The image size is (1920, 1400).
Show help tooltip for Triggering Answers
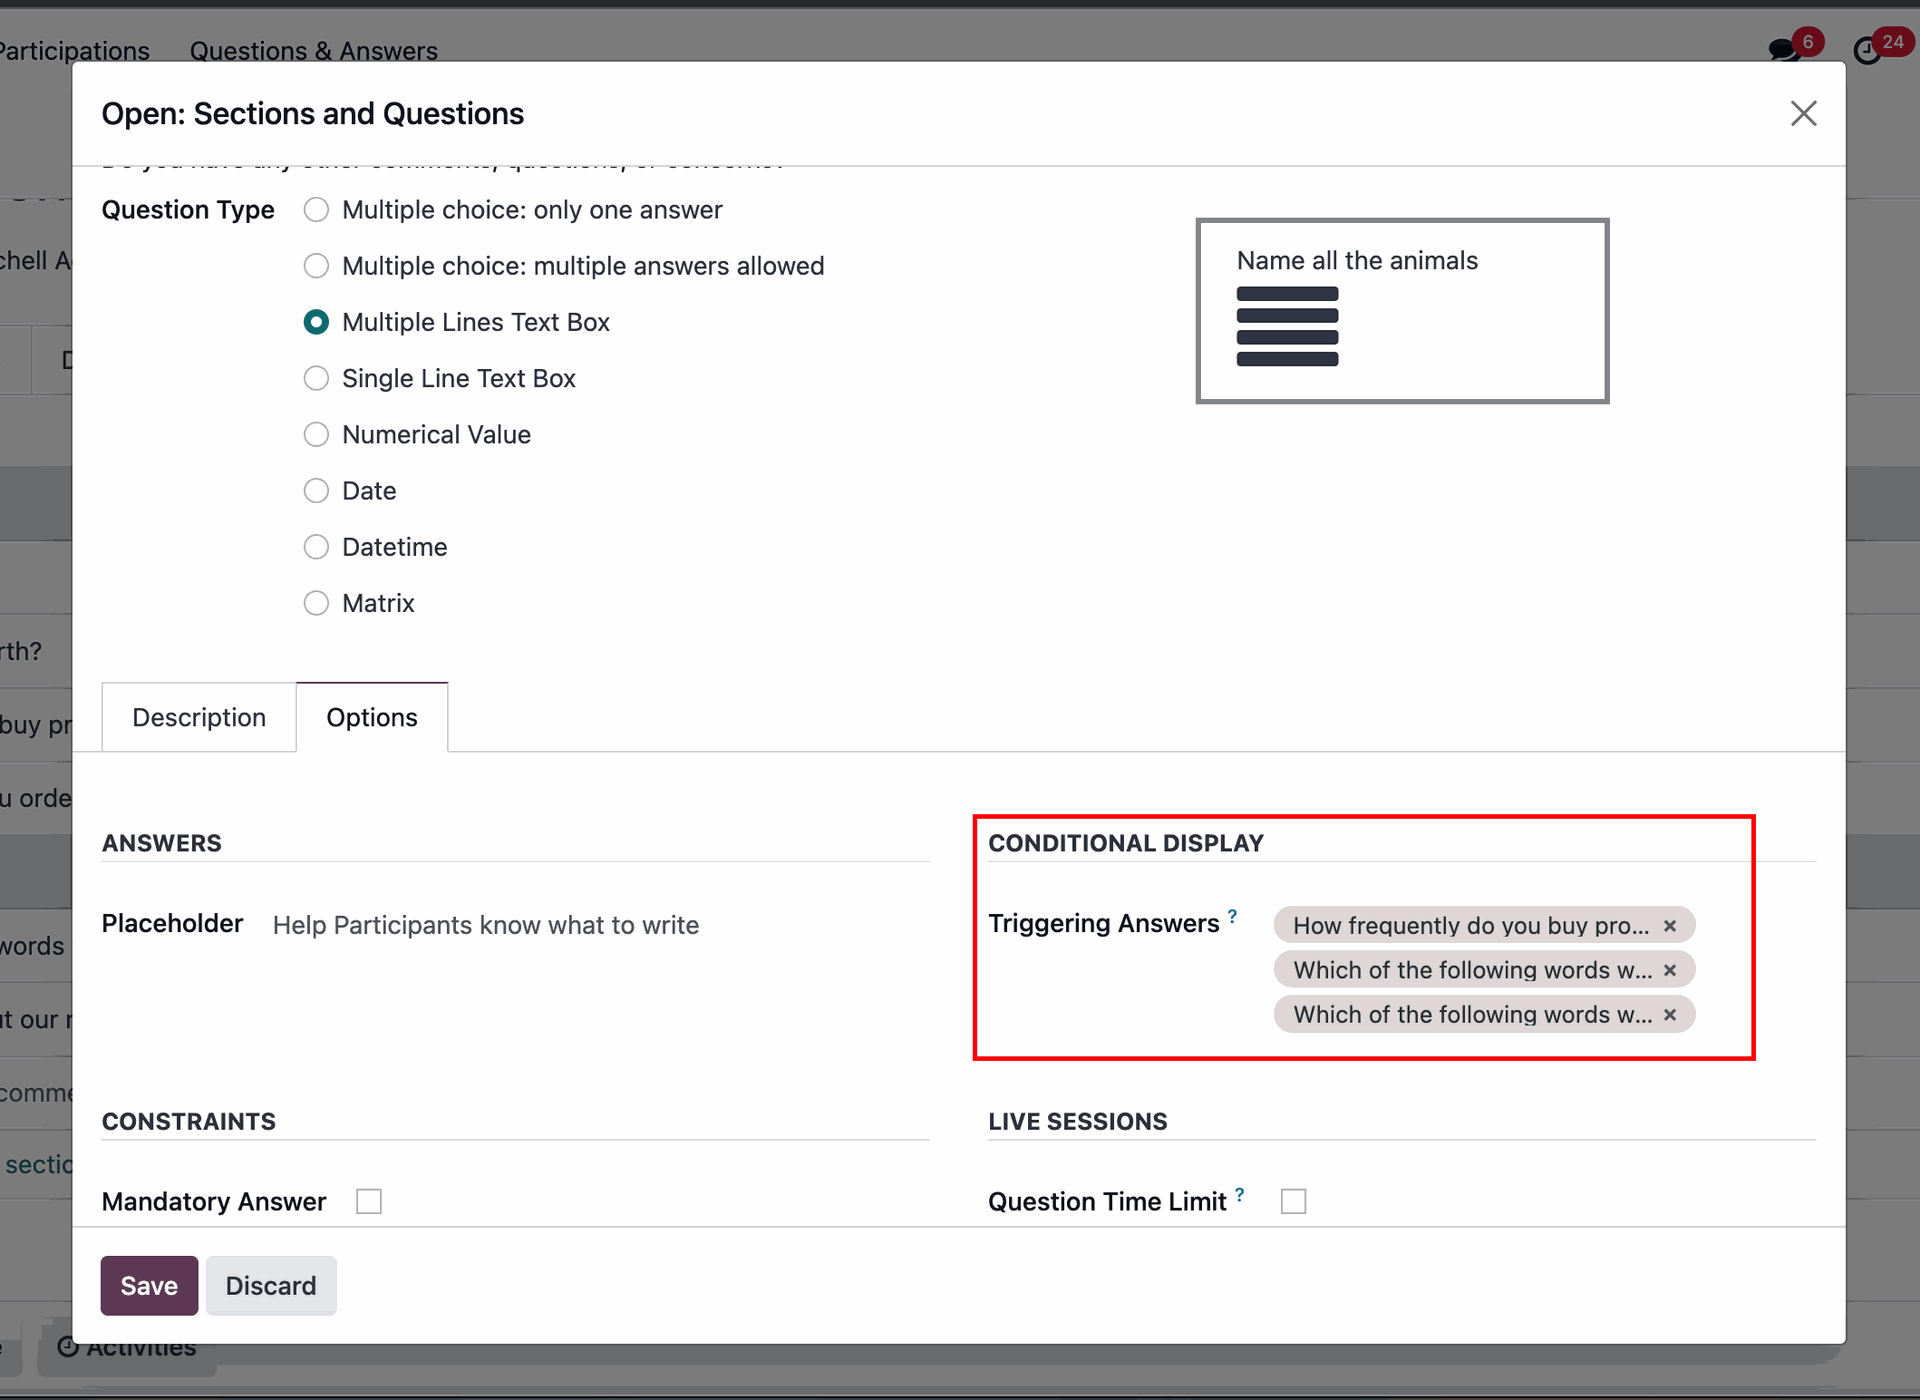tap(1233, 916)
